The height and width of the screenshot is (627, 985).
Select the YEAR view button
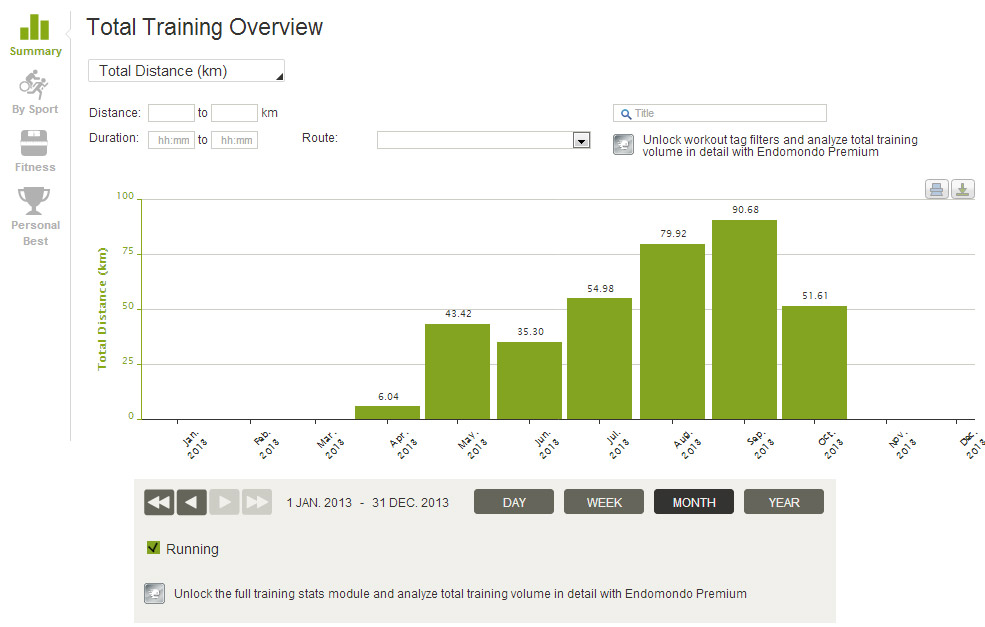tap(783, 502)
